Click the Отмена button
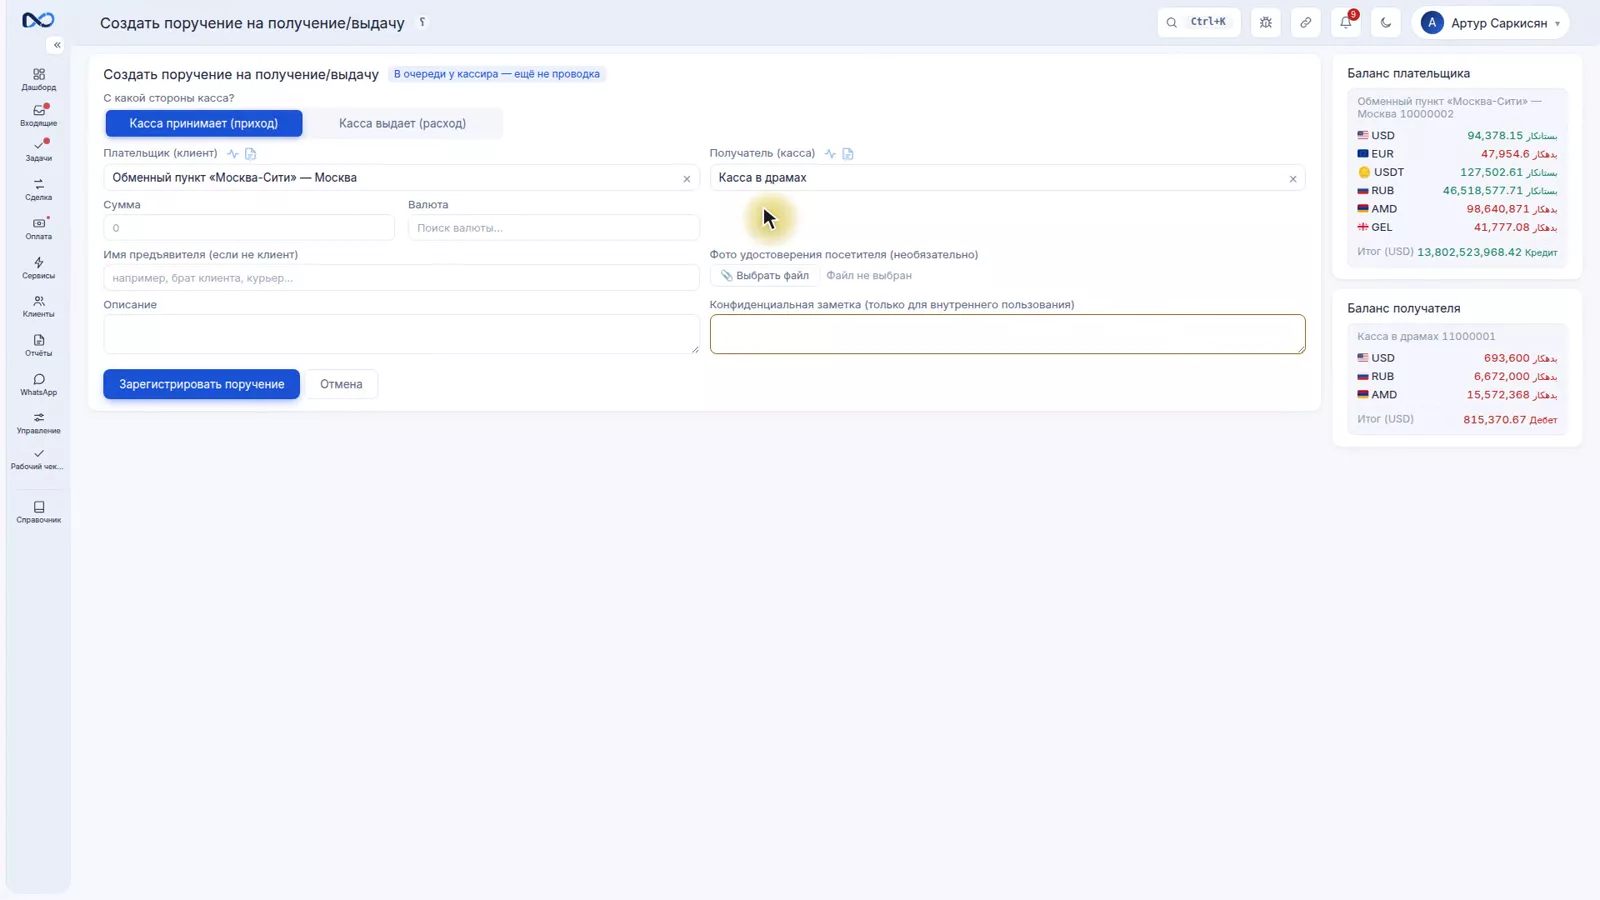 (341, 384)
